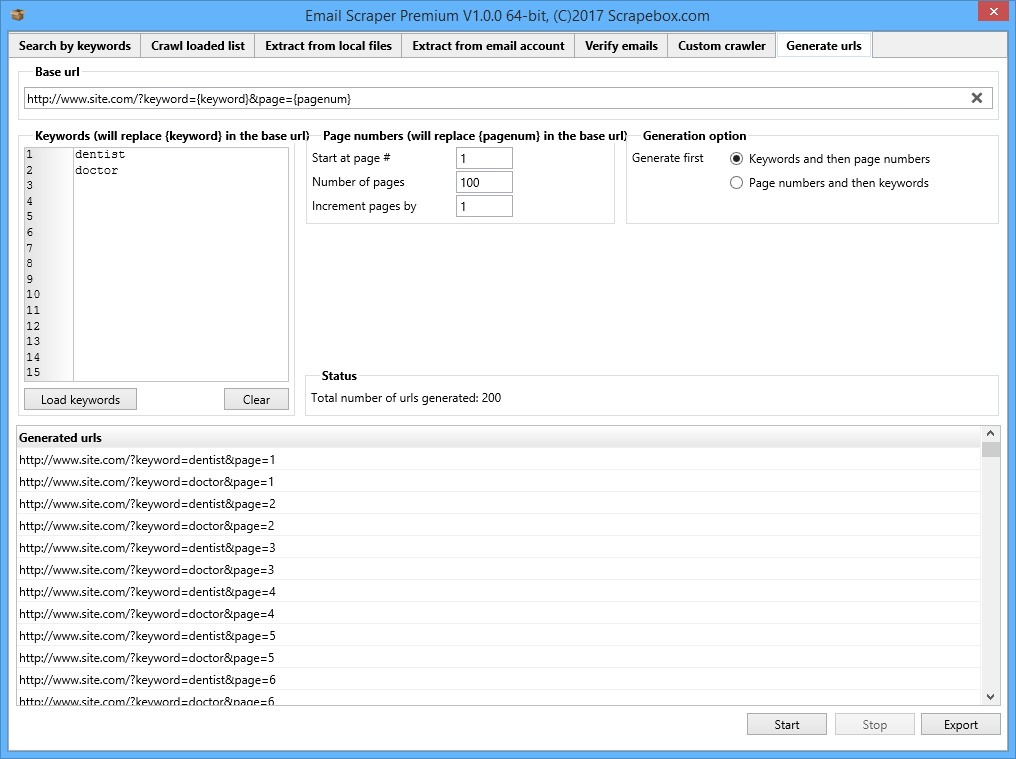The width and height of the screenshot is (1016, 759).
Task: Focus the Number of pages field
Action: 484,182
